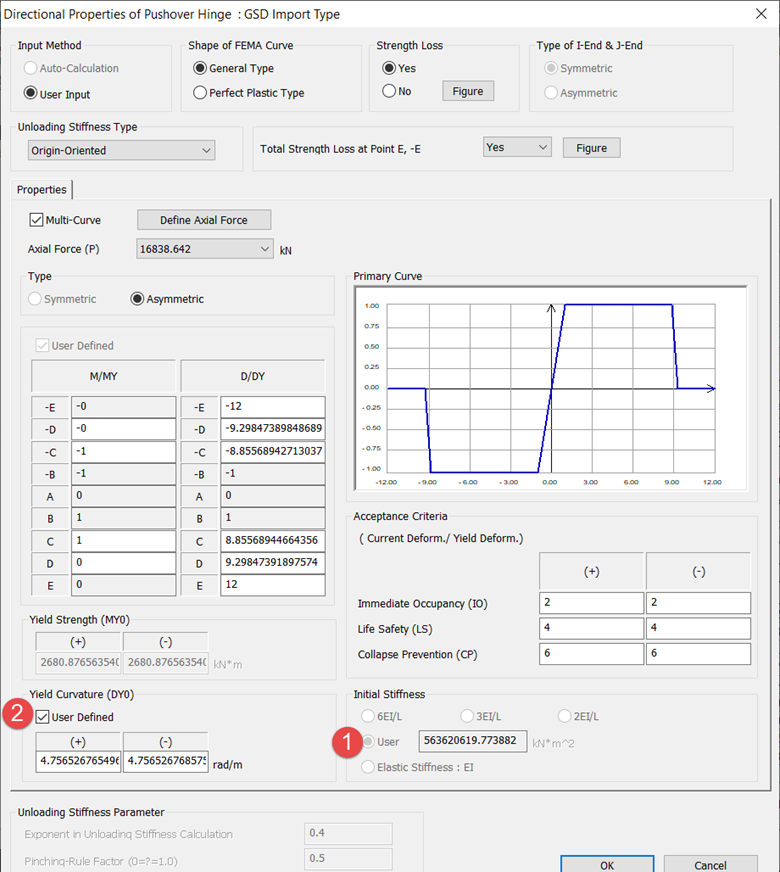The height and width of the screenshot is (872, 780).
Task: Click the Cancel button
Action: point(710,864)
